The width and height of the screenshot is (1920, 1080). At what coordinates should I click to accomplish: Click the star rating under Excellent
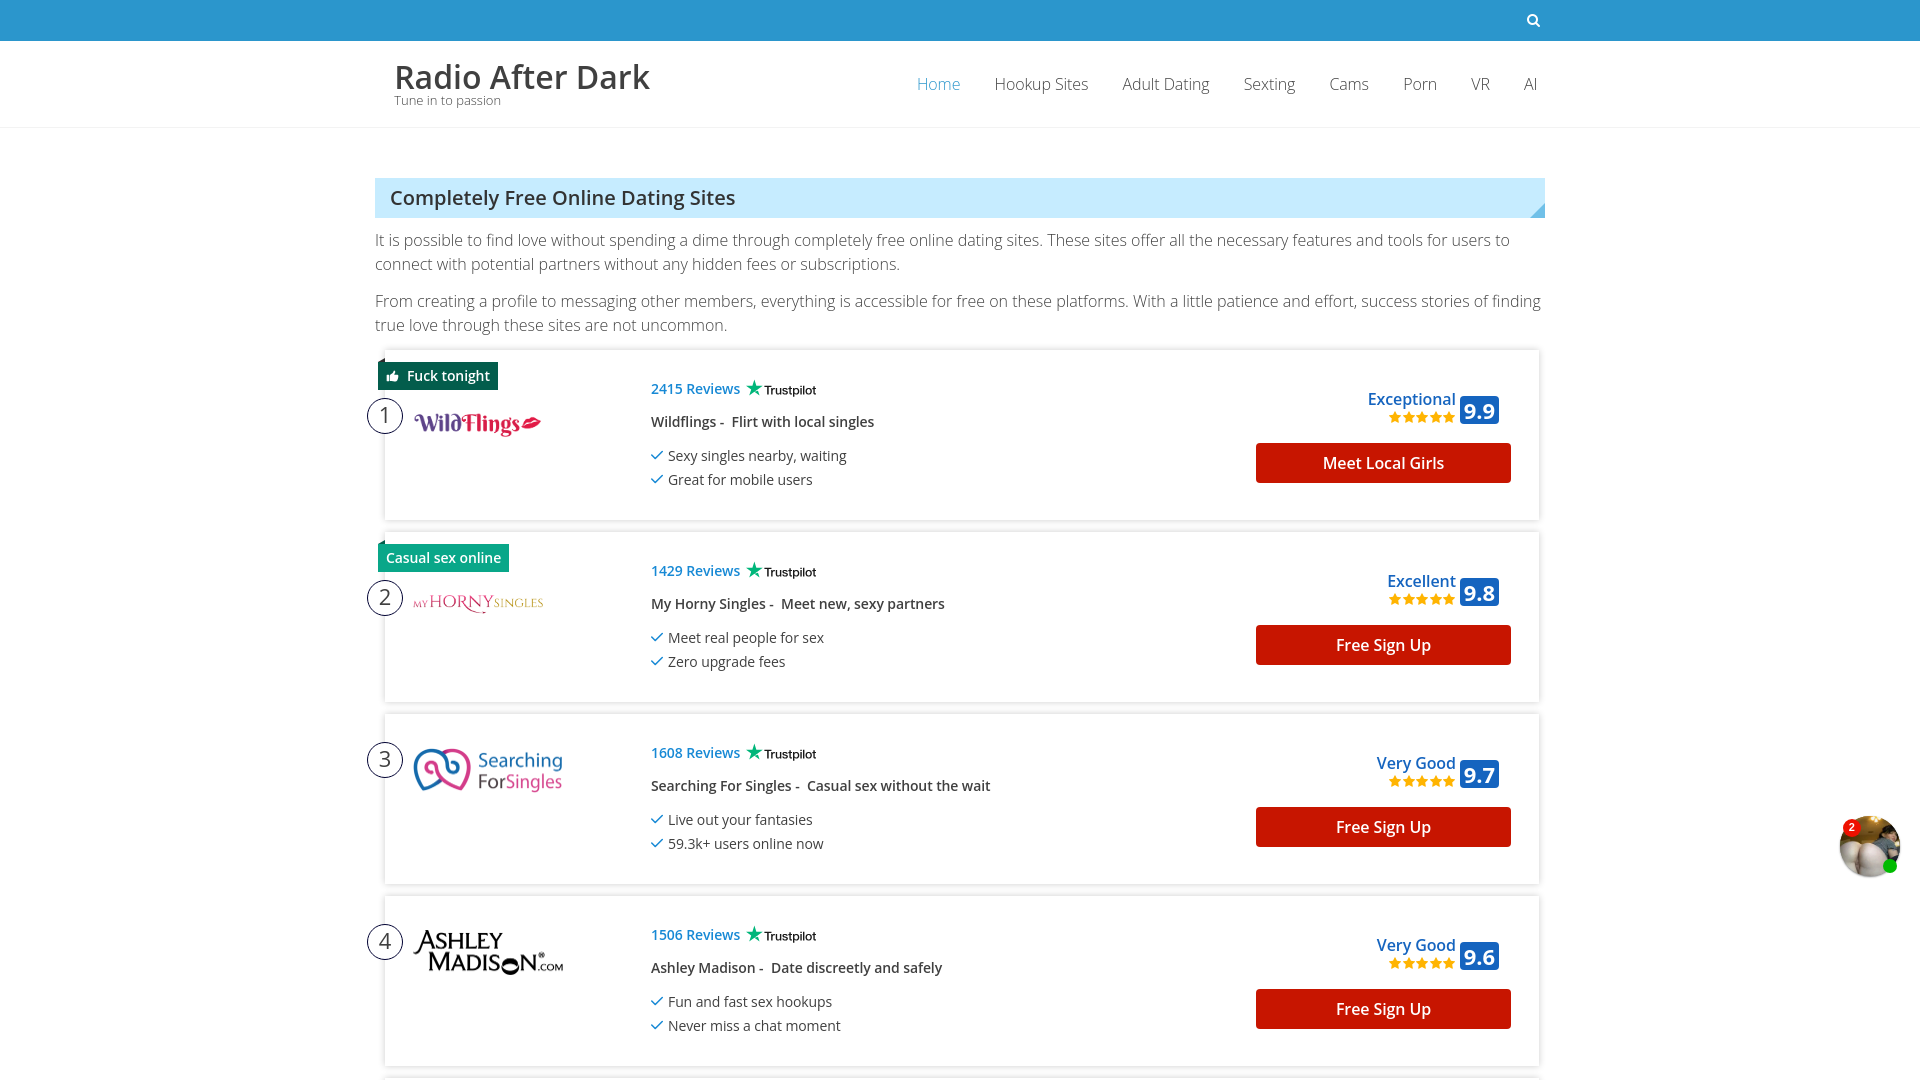click(x=1422, y=600)
